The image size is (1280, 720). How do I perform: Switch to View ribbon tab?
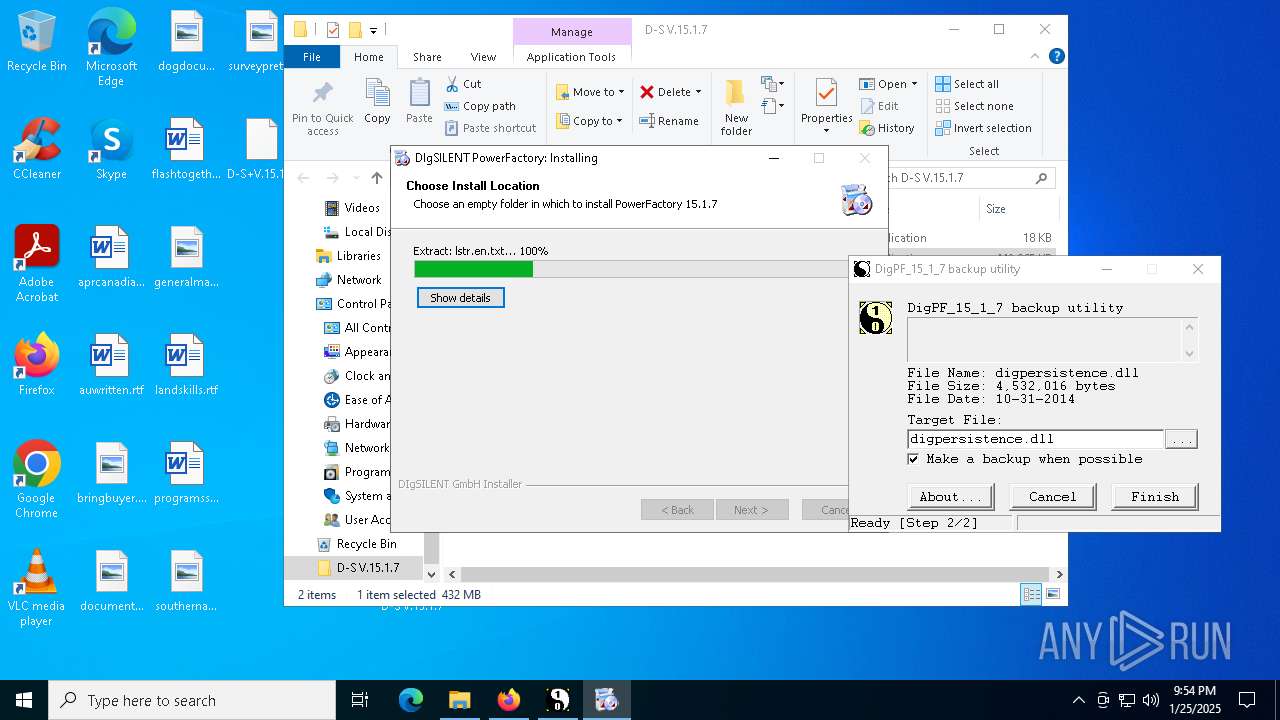(483, 57)
